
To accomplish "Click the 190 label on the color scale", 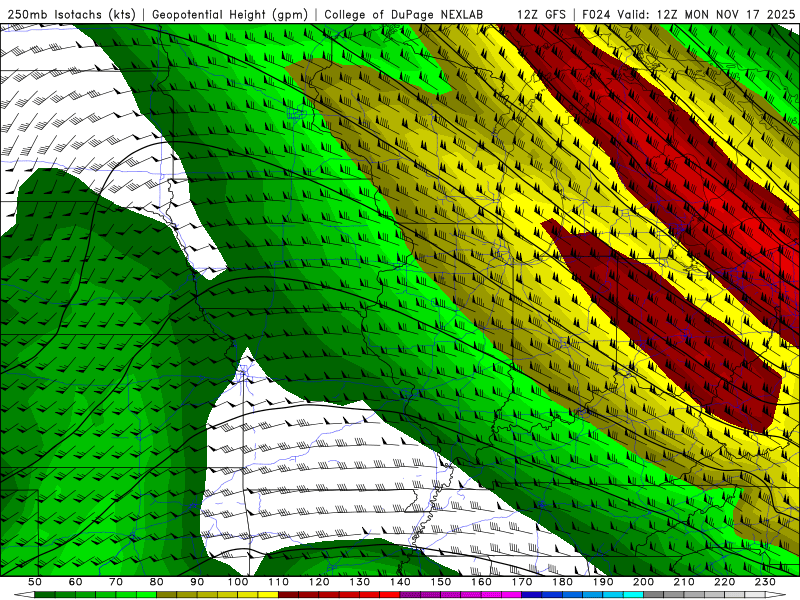I will tap(603, 582).
